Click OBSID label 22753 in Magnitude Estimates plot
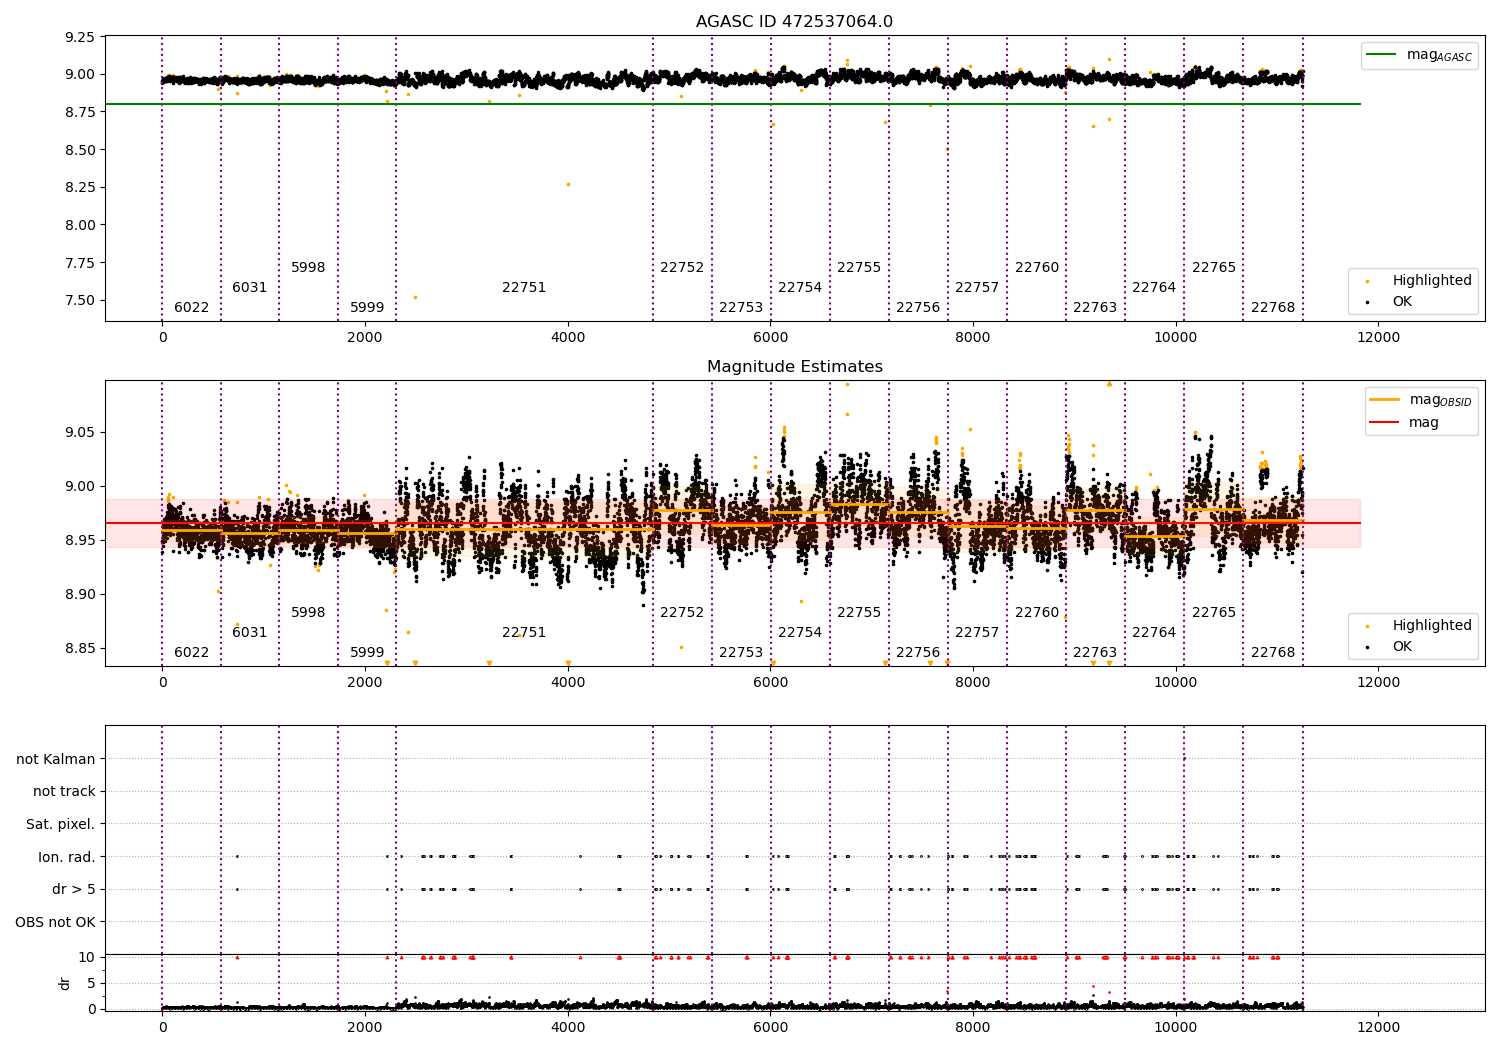The height and width of the screenshot is (1050, 1500). tap(741, 653)
